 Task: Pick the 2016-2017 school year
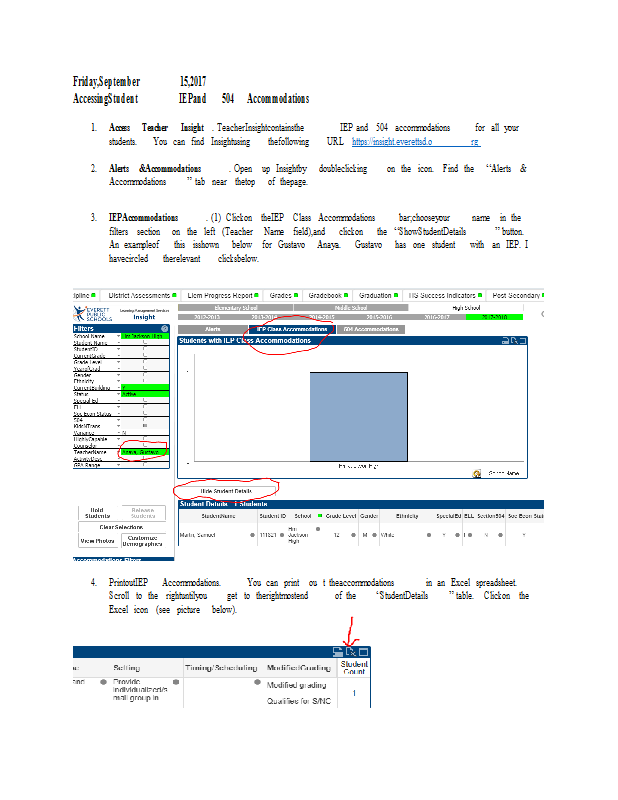tap(437, 317)
